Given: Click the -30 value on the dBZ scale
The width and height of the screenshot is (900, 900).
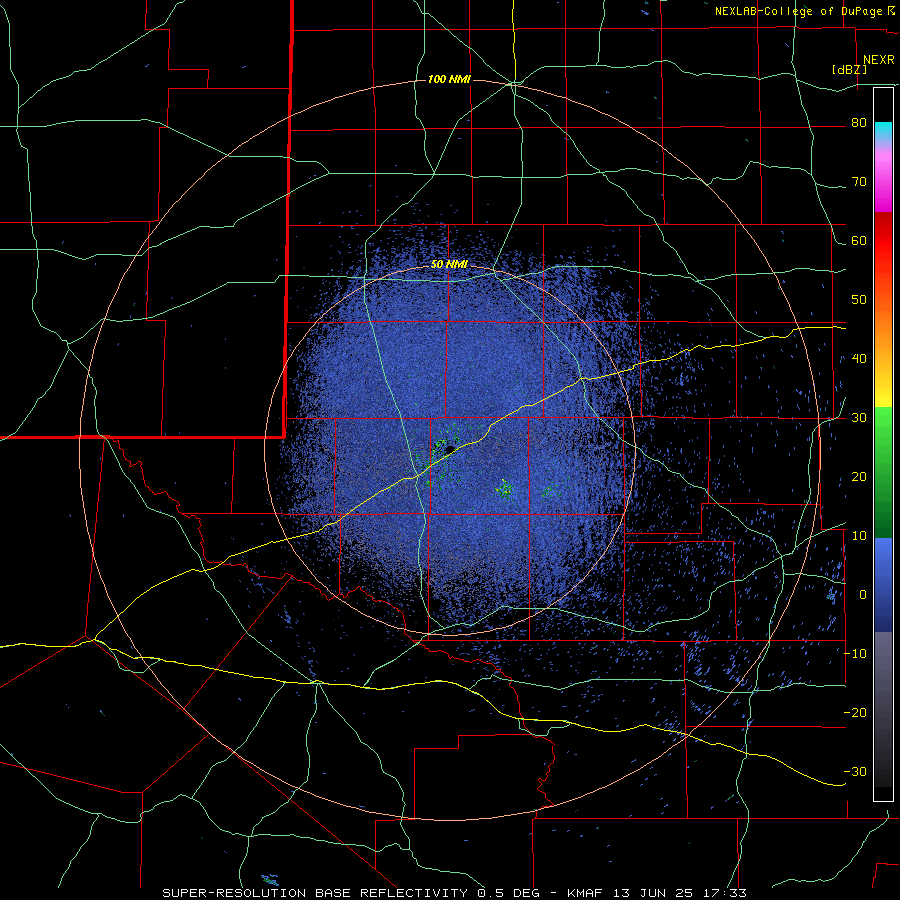Looking at the screenshot, I should click(855, 771).
